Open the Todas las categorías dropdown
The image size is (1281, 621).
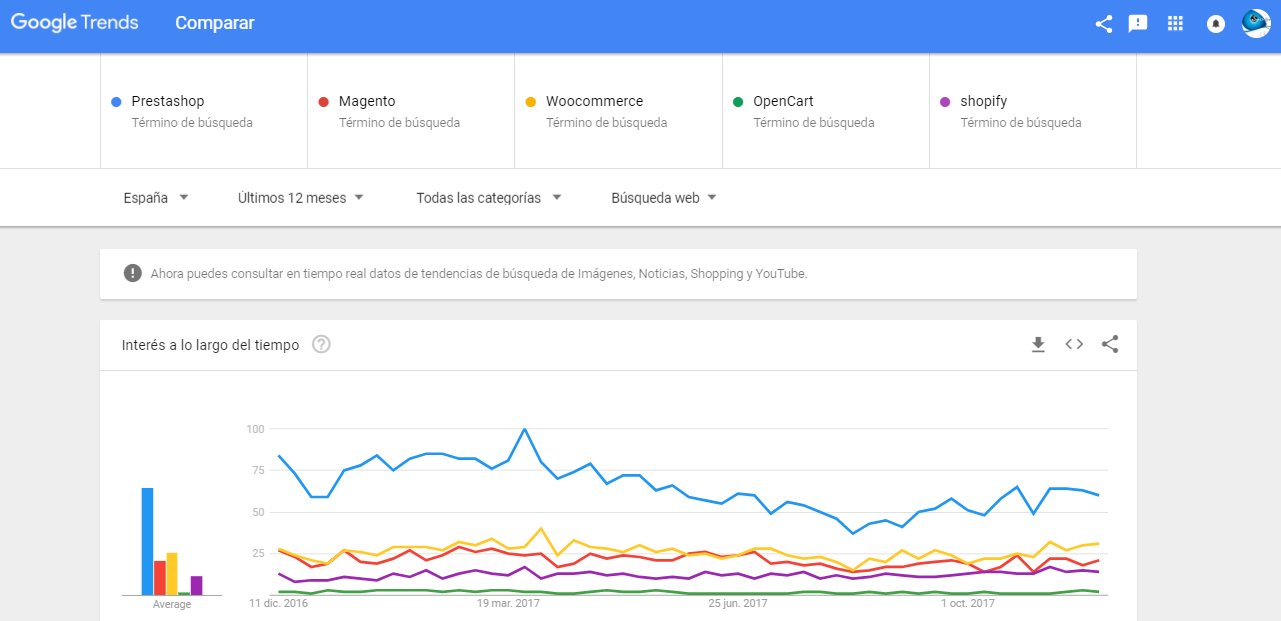click(488, 198)
